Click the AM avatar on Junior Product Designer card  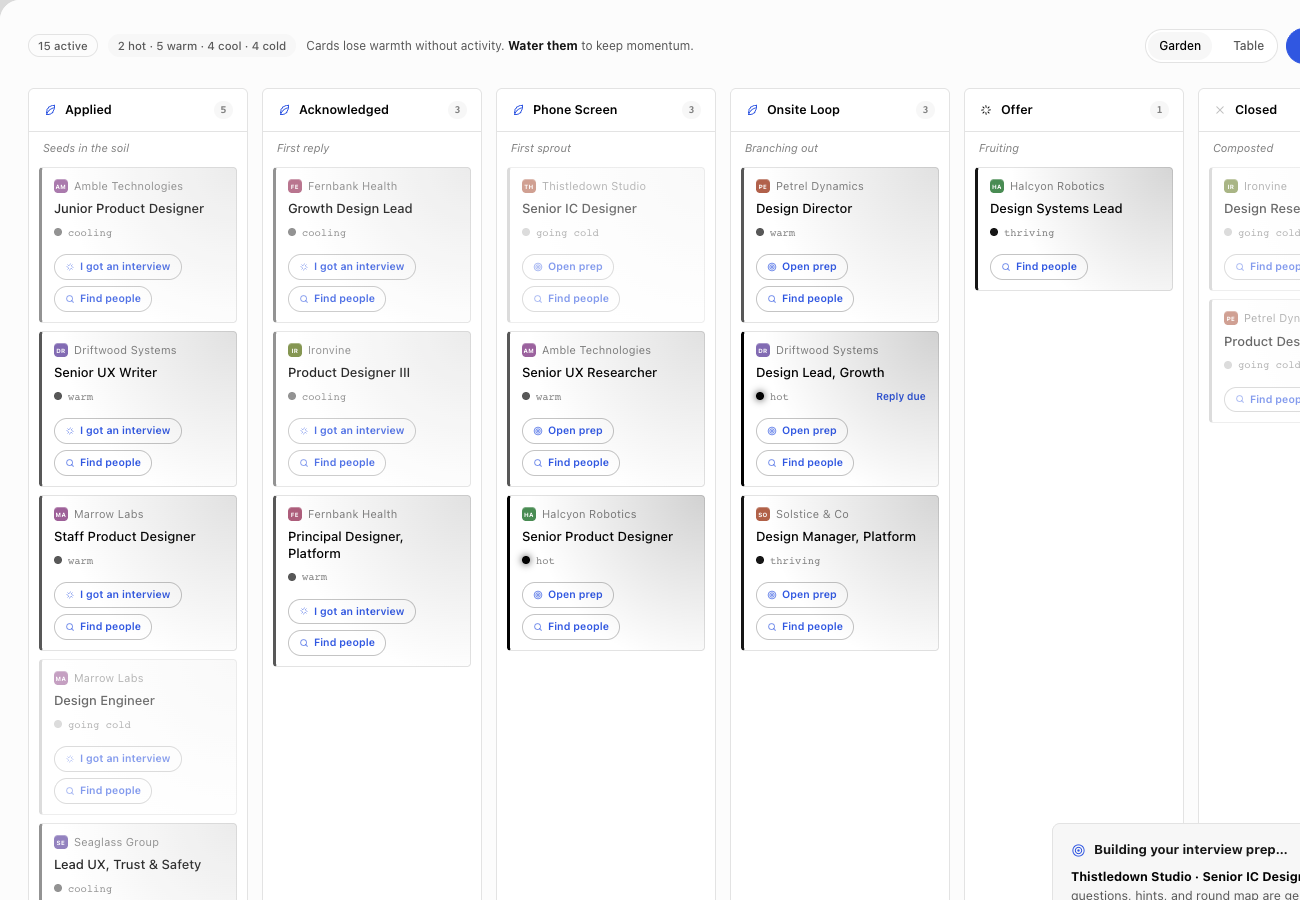[61, 186]
